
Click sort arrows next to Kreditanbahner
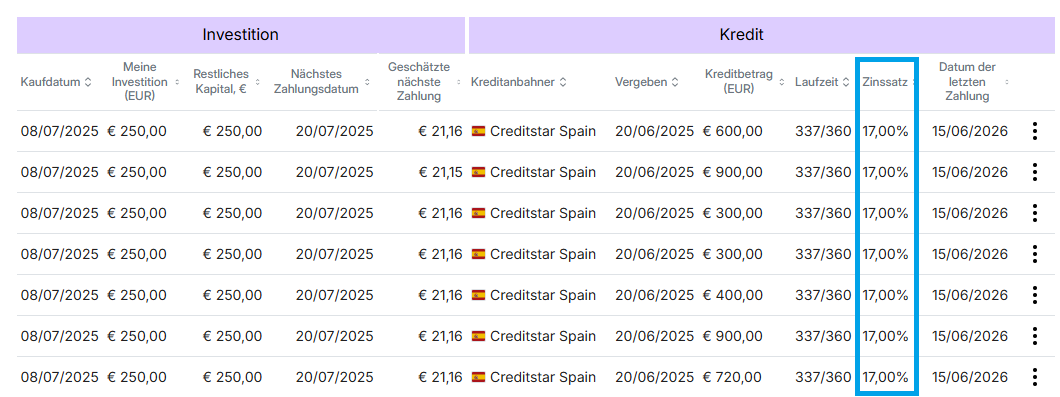point(563,82)
